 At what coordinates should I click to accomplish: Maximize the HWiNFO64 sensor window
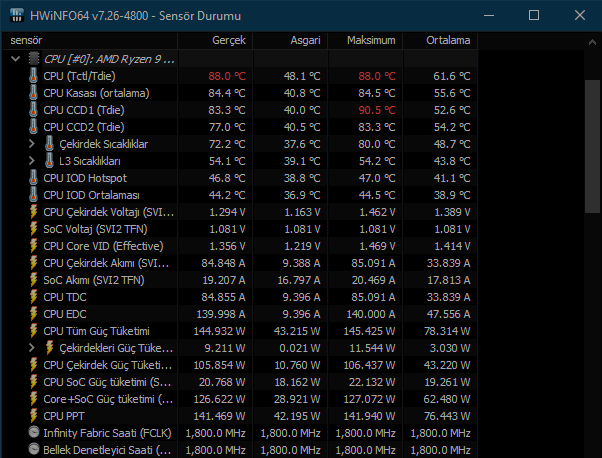click(x=534, y=15)
